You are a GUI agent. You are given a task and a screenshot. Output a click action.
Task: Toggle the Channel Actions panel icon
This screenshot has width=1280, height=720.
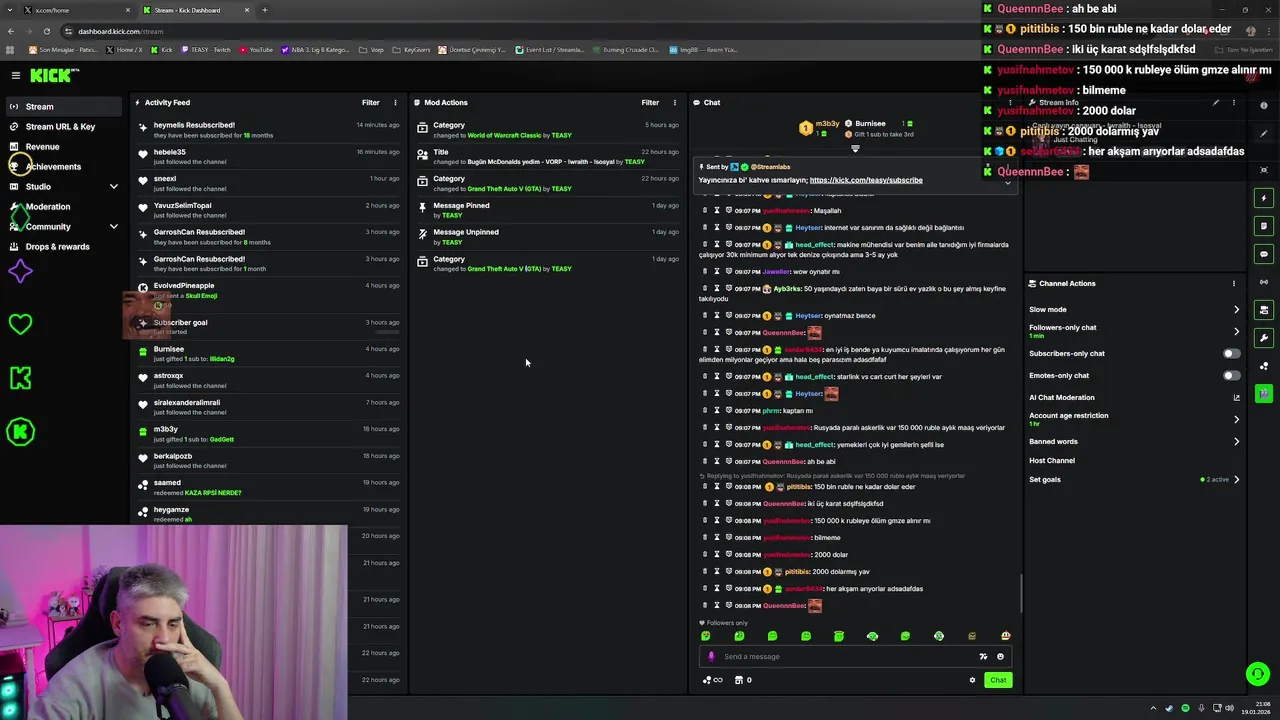point(1264,310)
